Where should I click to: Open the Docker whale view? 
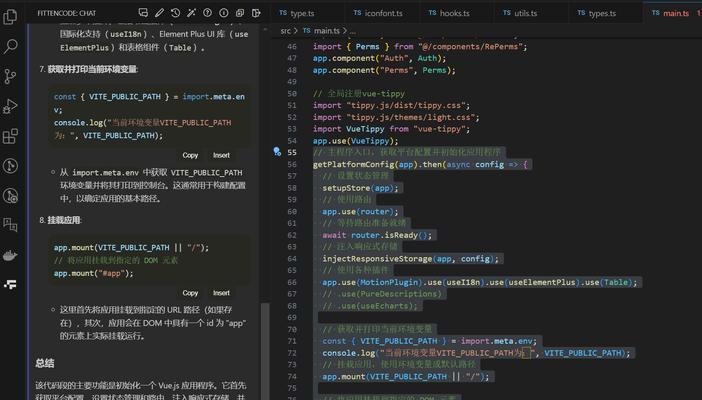pos(10,255)
